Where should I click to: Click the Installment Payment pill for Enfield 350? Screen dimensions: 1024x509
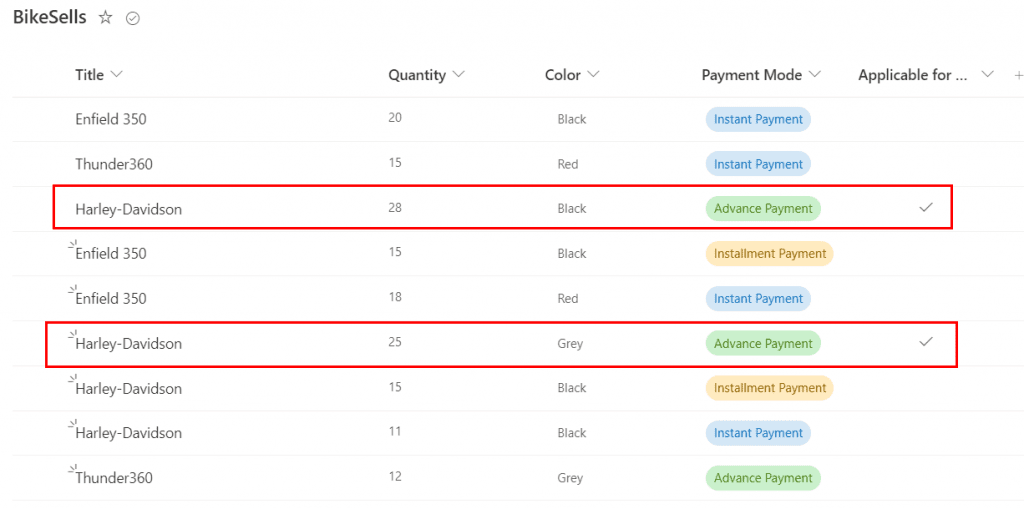tap(769, 254)
